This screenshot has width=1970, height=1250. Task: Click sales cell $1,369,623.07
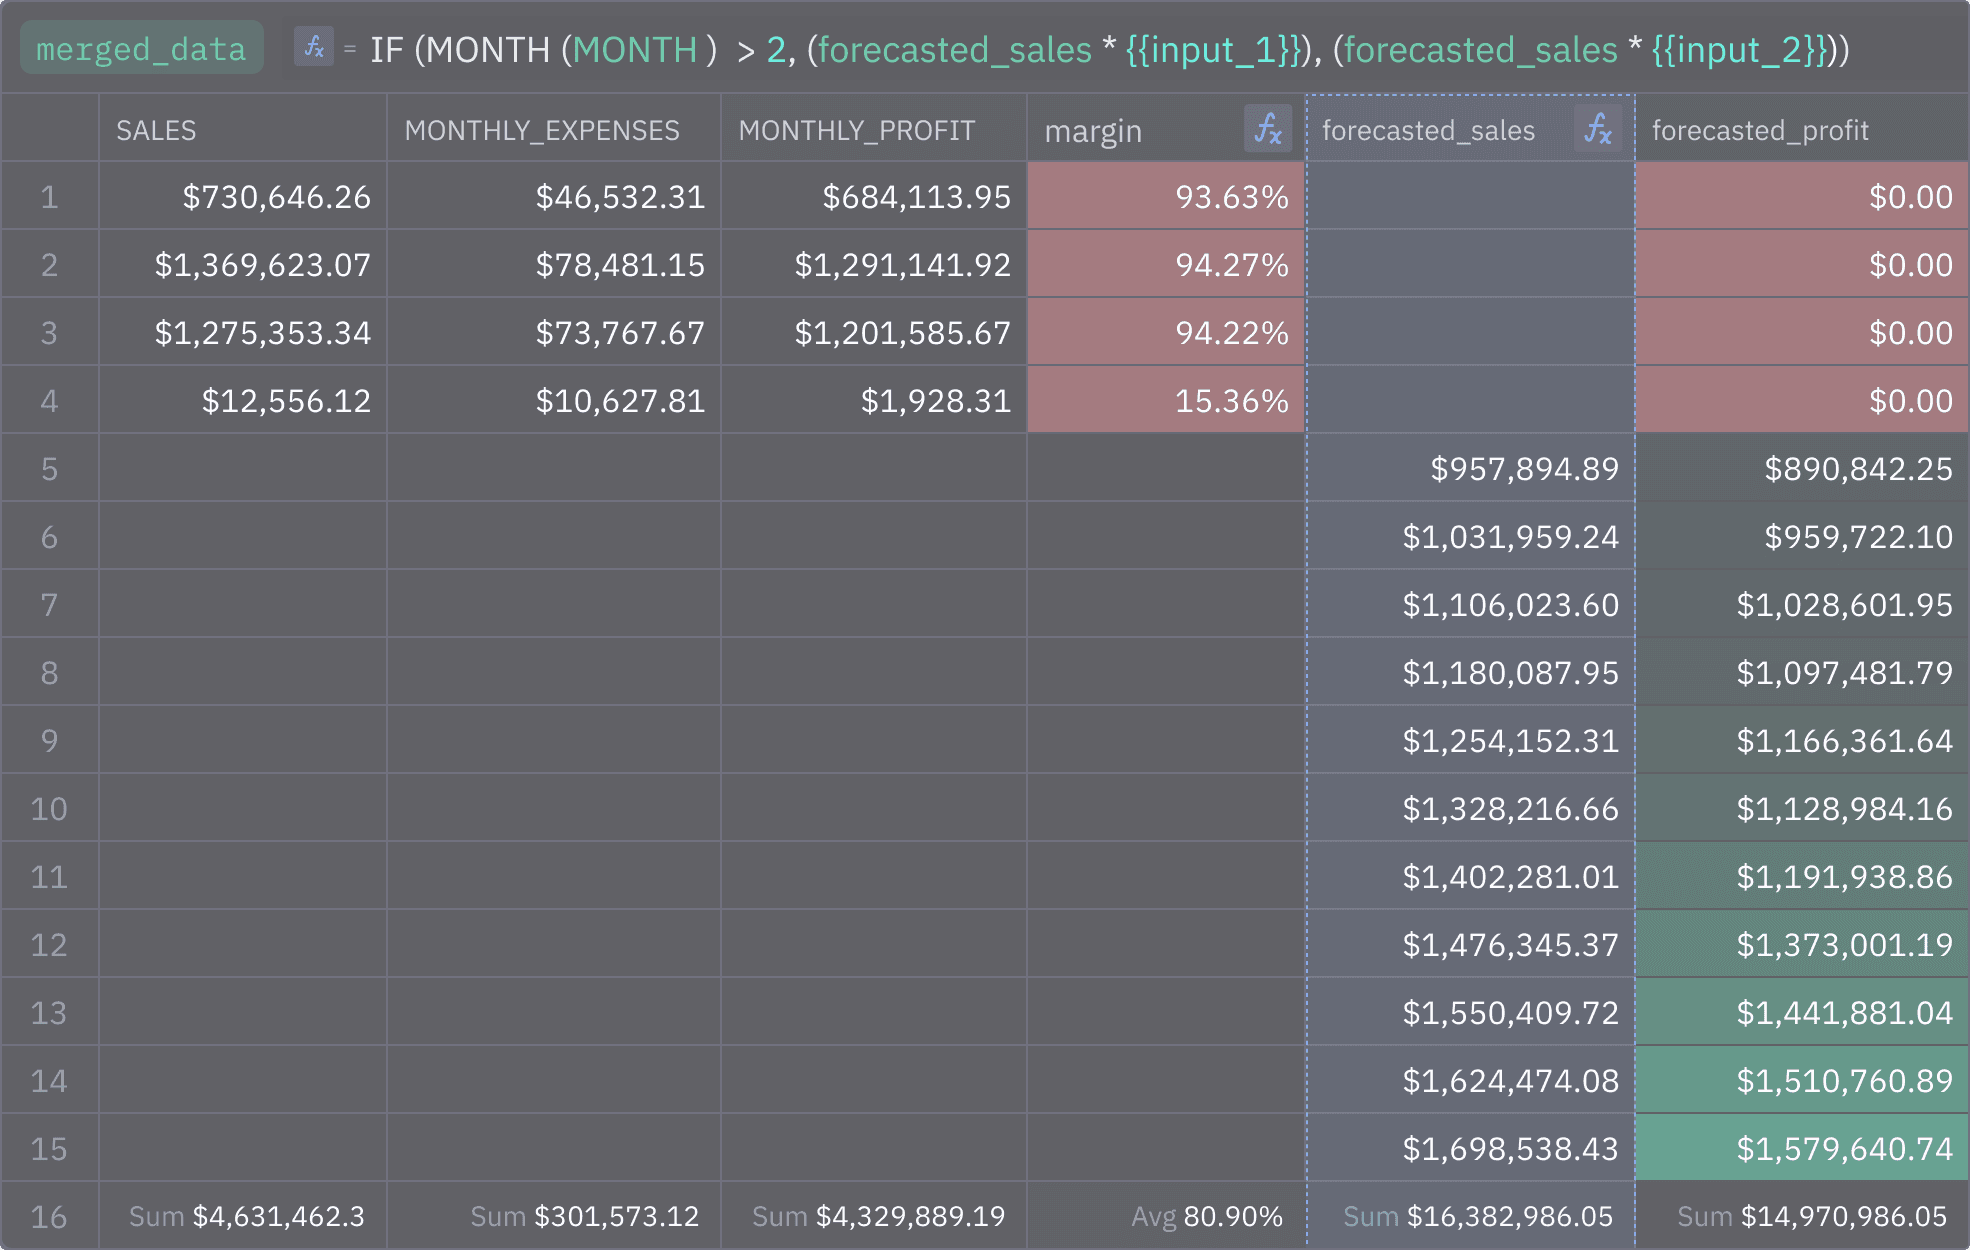243,265
